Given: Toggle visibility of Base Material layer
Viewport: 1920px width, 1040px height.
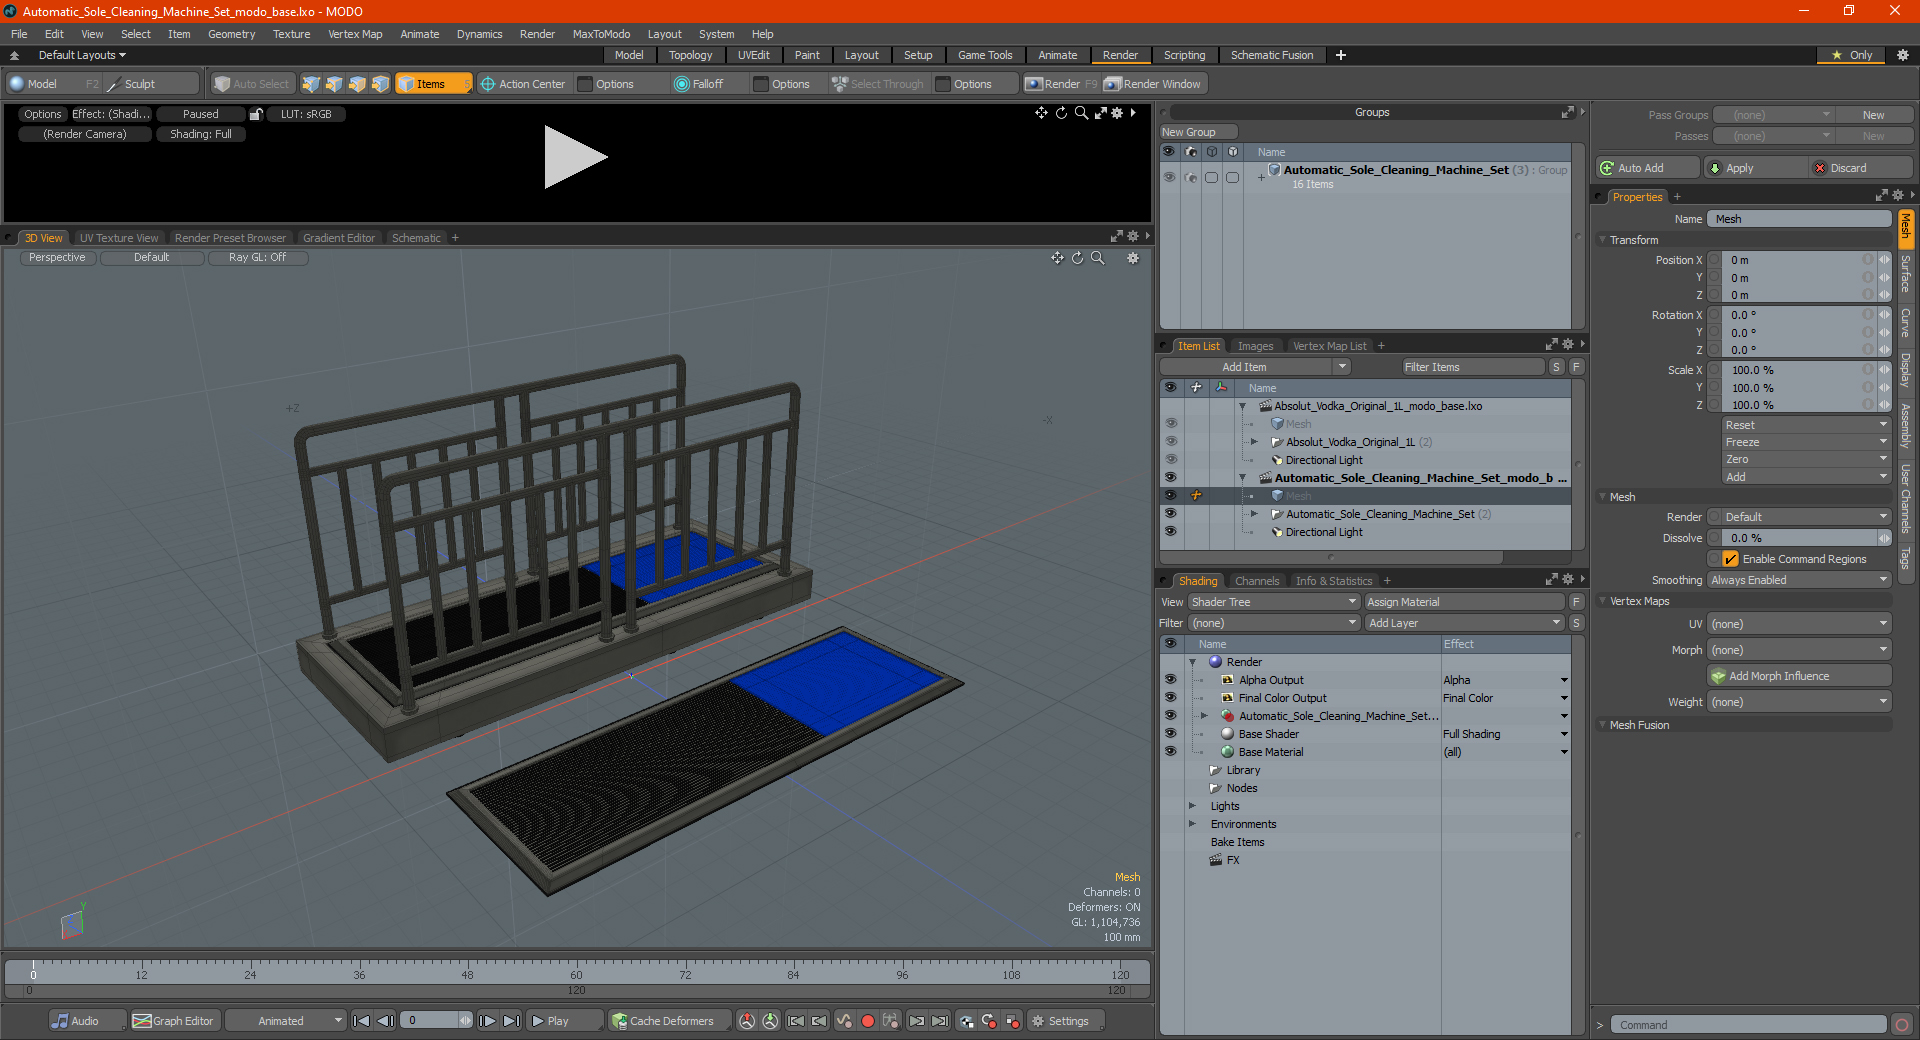Looking at the screenshot, I should pyautogui.click(x=1170, y=752).
